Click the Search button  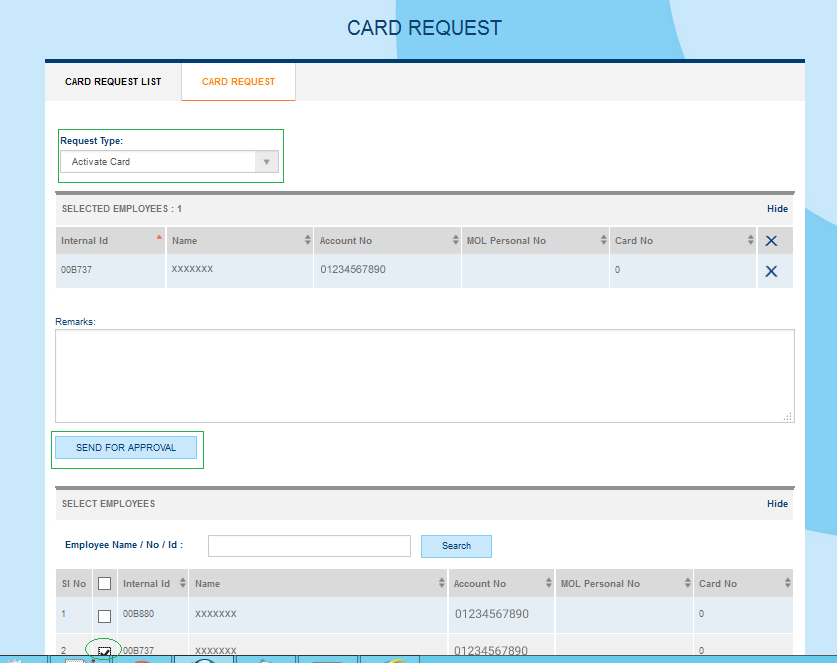456,546
